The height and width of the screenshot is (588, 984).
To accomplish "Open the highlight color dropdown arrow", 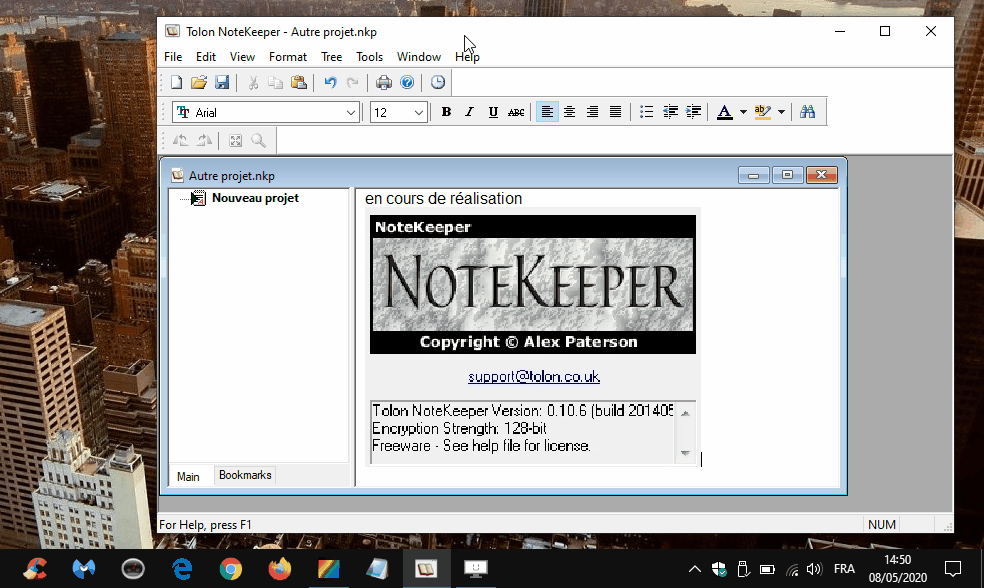I will coord(781,112).
